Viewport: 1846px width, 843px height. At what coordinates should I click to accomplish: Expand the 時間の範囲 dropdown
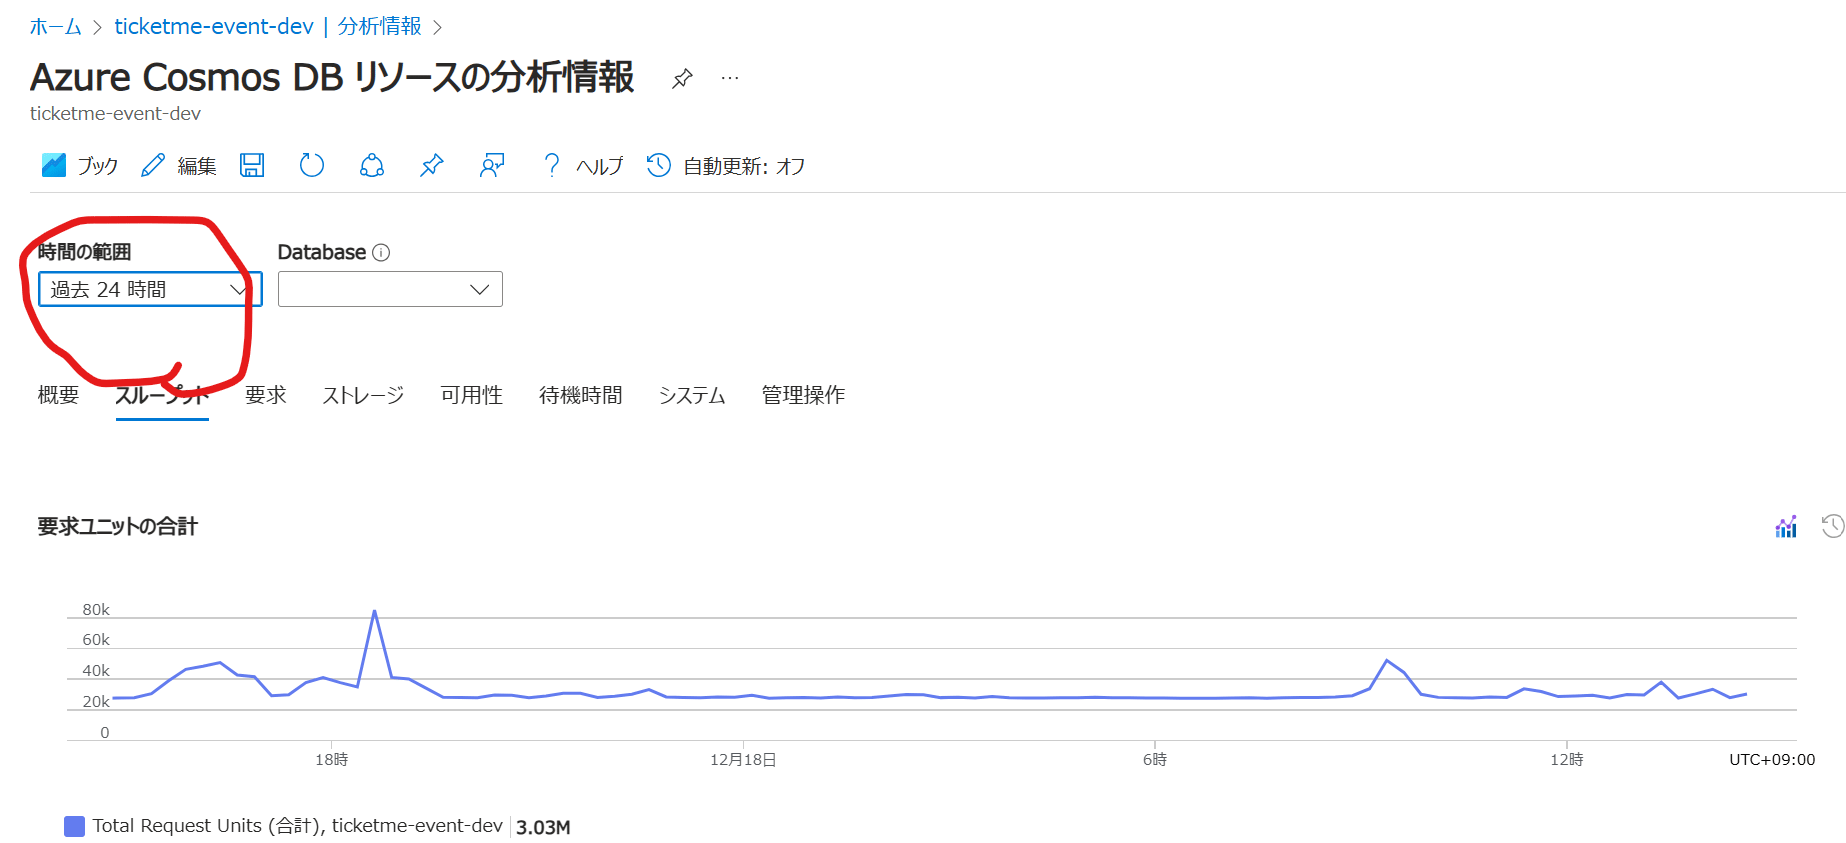pyautogui.click(x=150, y=289)
